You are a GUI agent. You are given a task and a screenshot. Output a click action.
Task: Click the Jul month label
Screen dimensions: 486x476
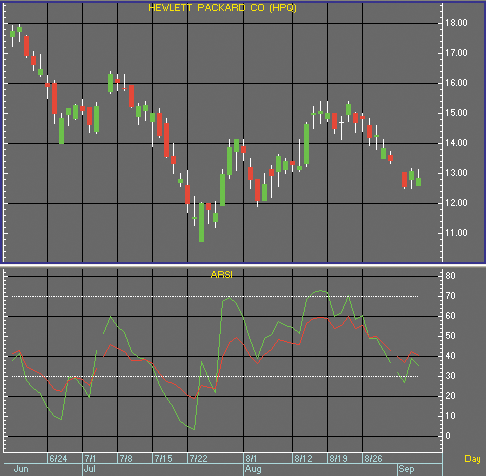point(90,469)
